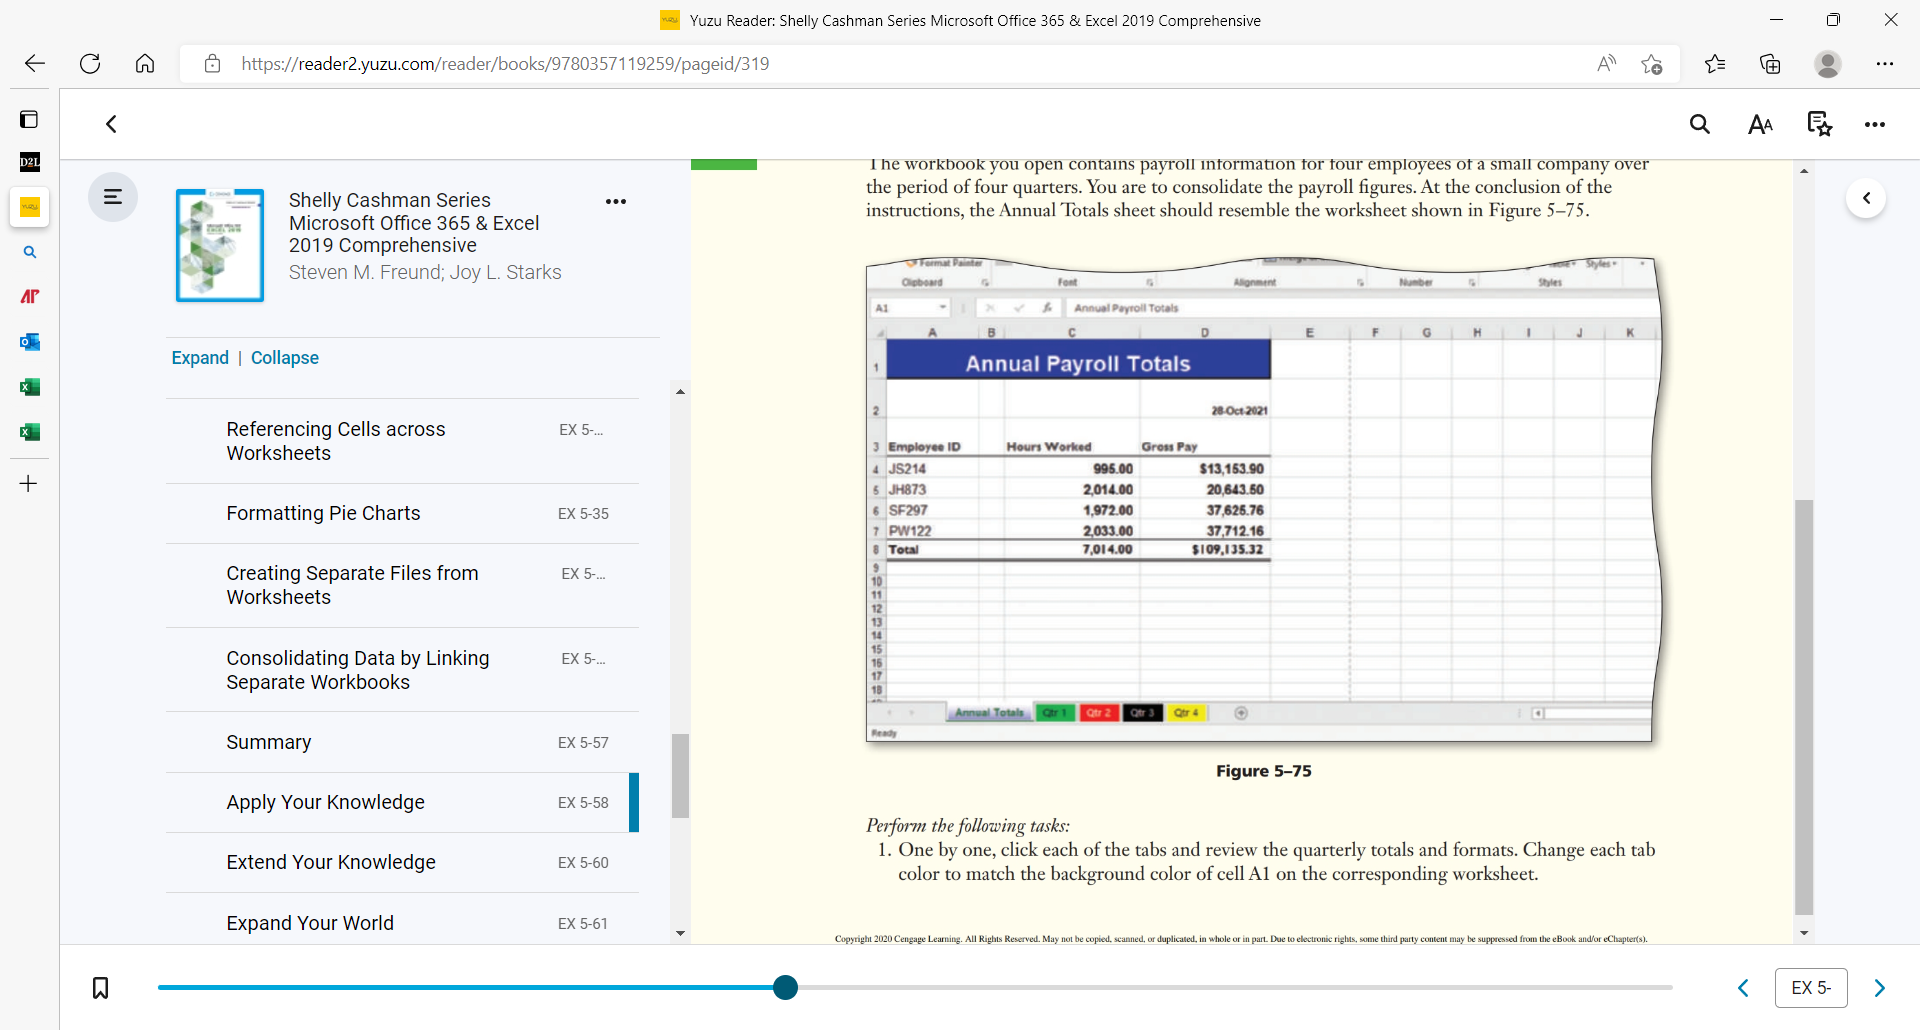The height and width of the screenshot is (1030, 1920).
Task: Open reader more options menu
Action: 1875,124
